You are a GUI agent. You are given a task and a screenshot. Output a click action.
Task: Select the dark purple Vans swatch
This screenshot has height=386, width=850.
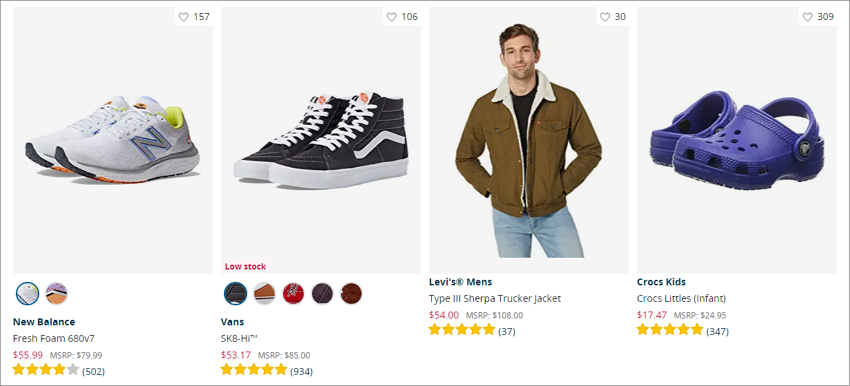pos(323,293)
